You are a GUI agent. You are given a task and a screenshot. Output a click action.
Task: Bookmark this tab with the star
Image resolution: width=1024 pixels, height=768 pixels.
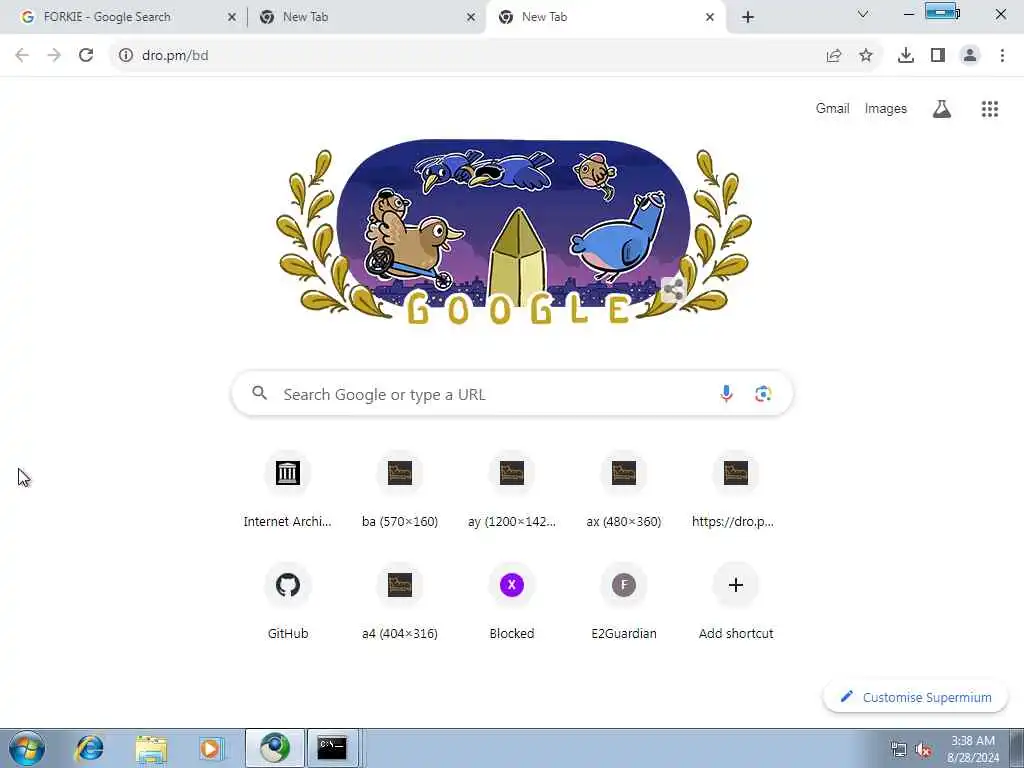coord(866,56)
